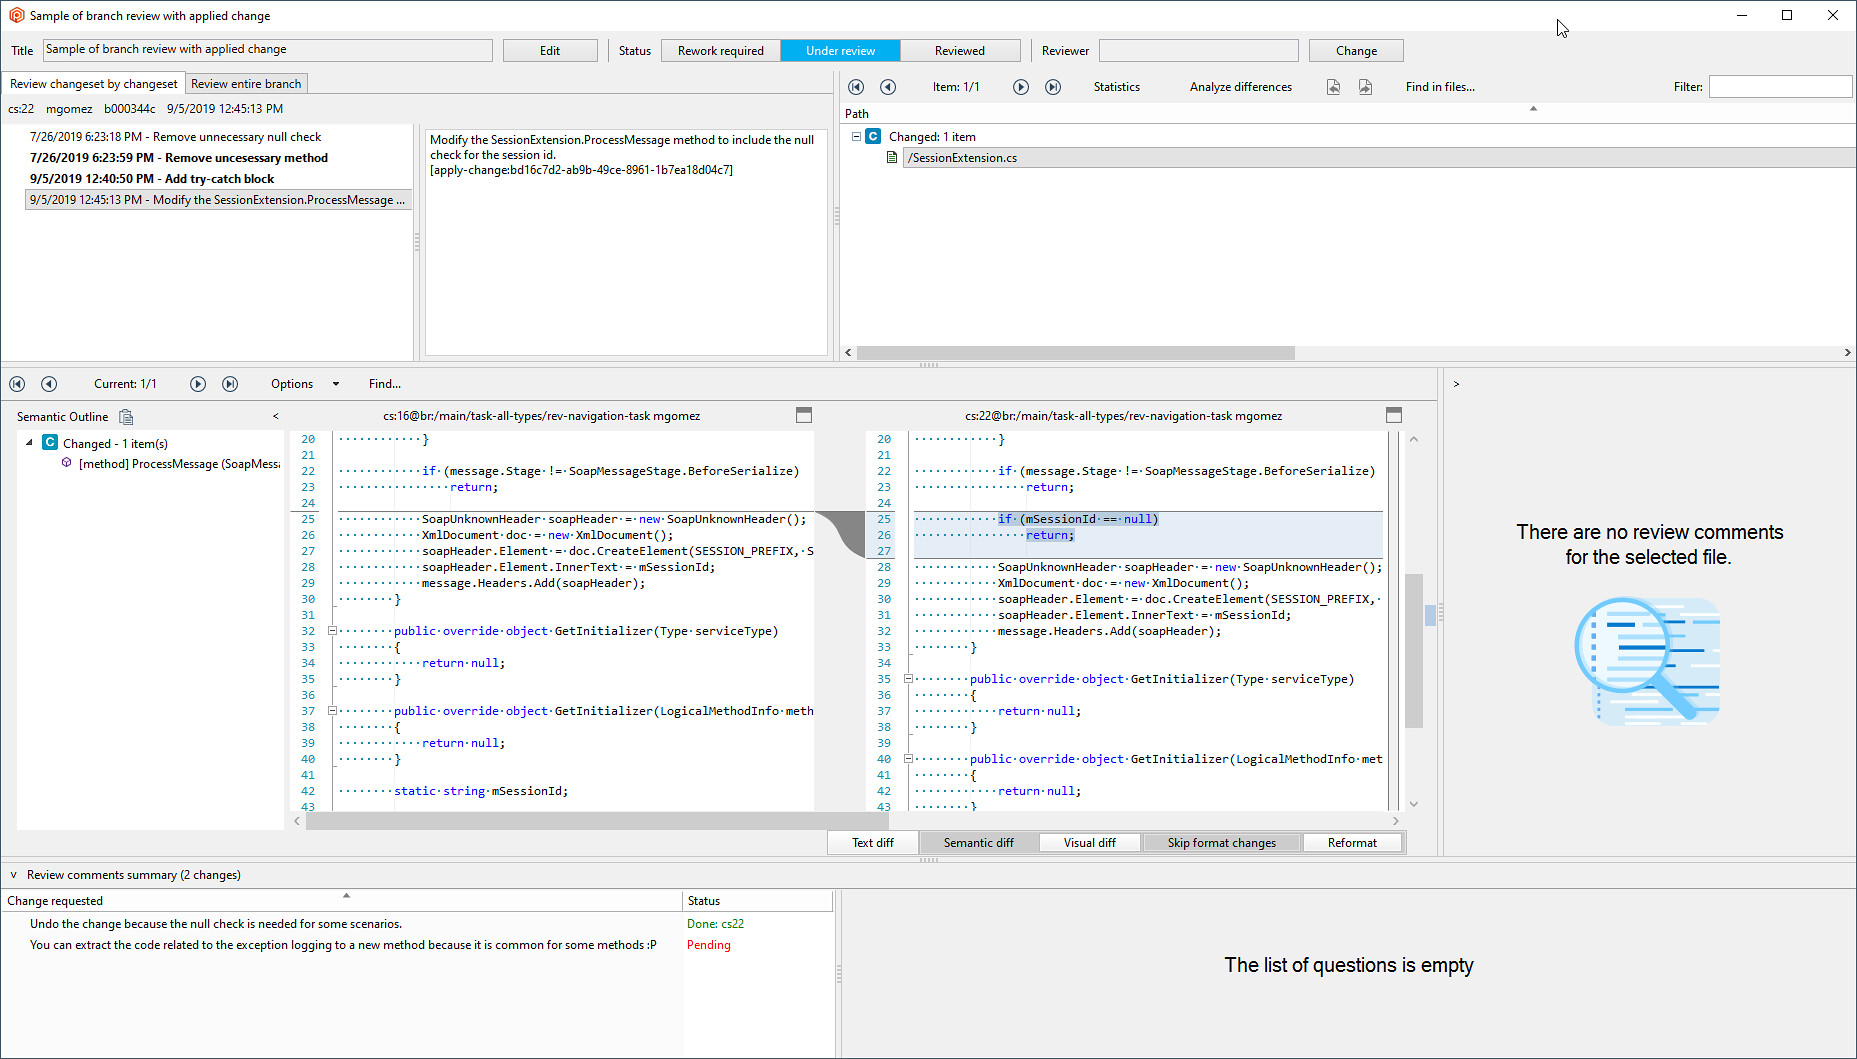Screen dimensions: 1857x1059
Task: Type in the Filter input field
Action: point(1780,86)
